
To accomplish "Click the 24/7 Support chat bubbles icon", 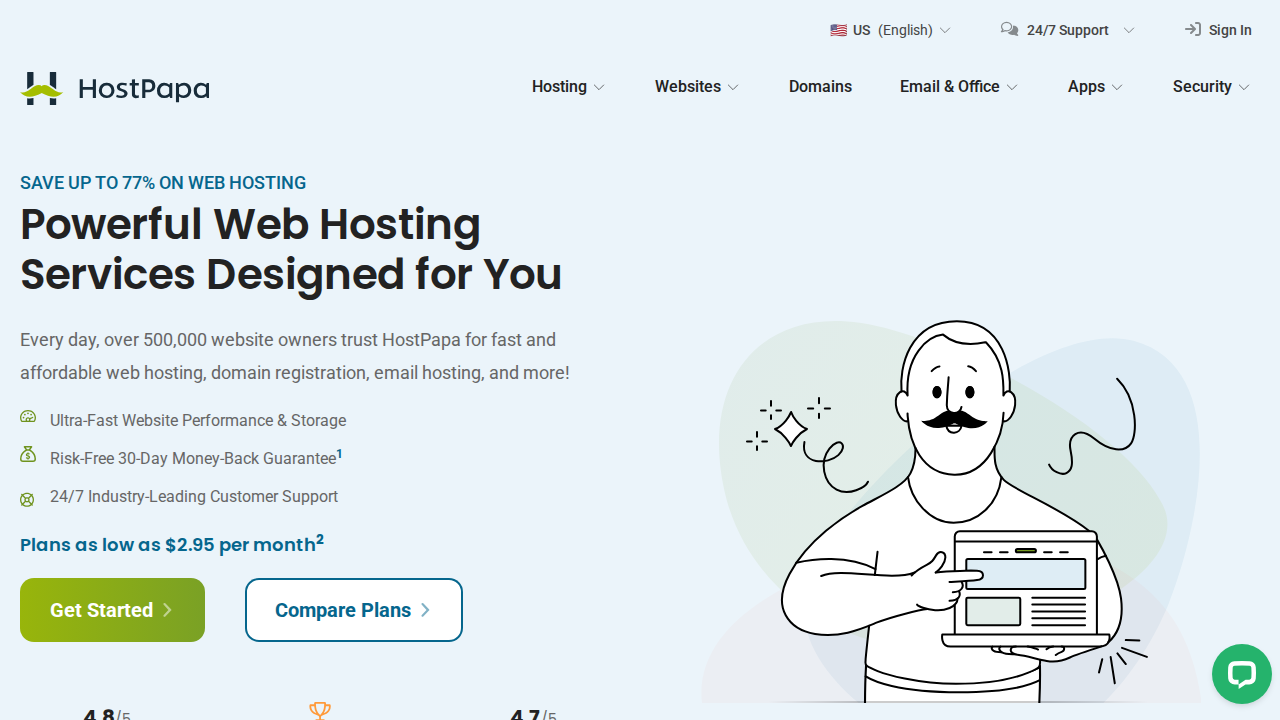I will tap(1009, 30).
